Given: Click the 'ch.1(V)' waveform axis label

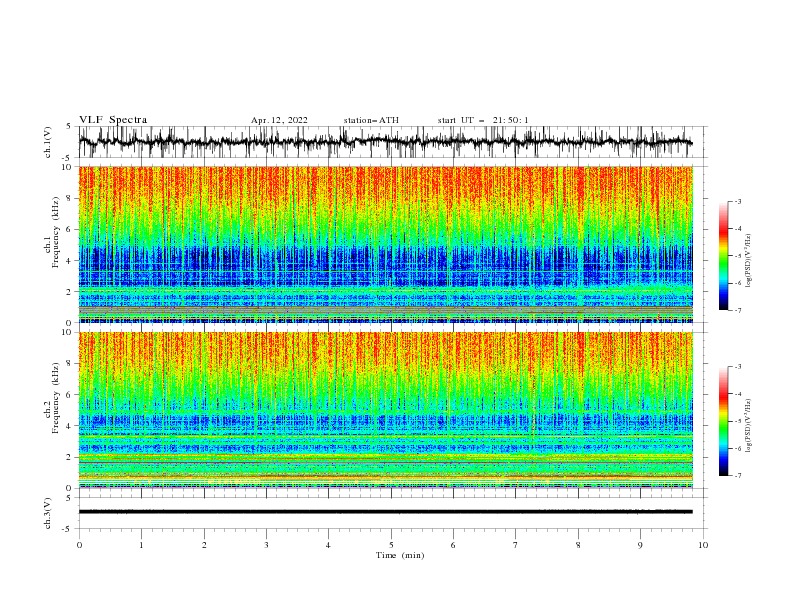Looking at the screenshot, I should [x=48, y=142].
